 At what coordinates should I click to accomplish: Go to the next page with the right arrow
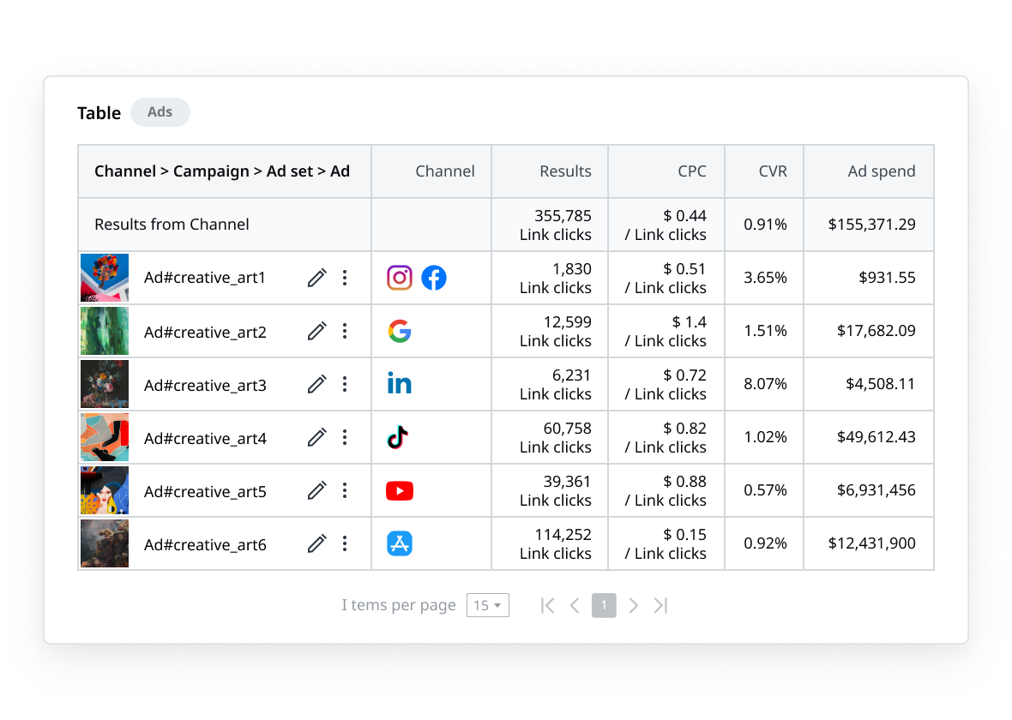click(633, 604)
